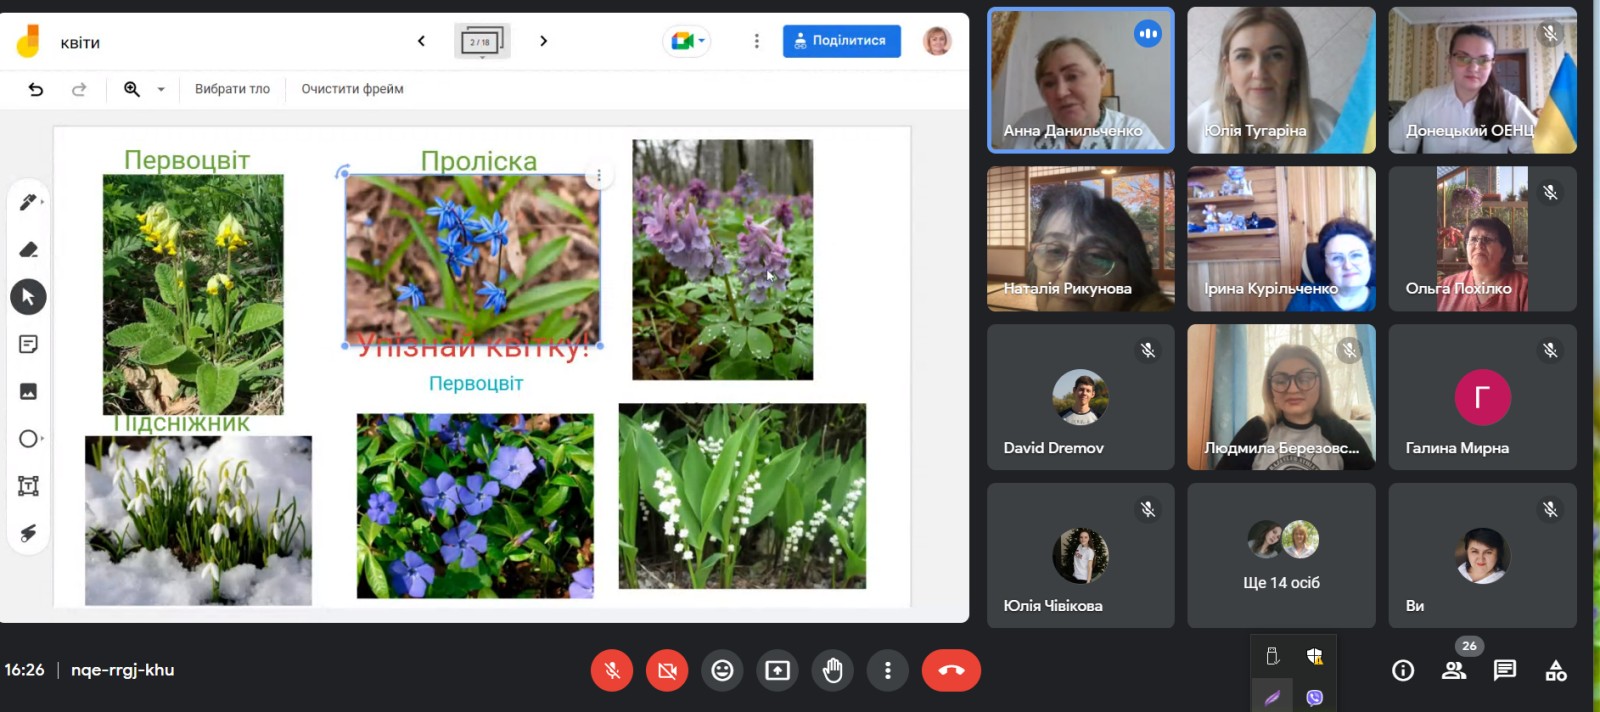This screenshot has height=712, width=1600.
Task: Open the selected image's three-dot menu
Action: [x=599, y=176]
